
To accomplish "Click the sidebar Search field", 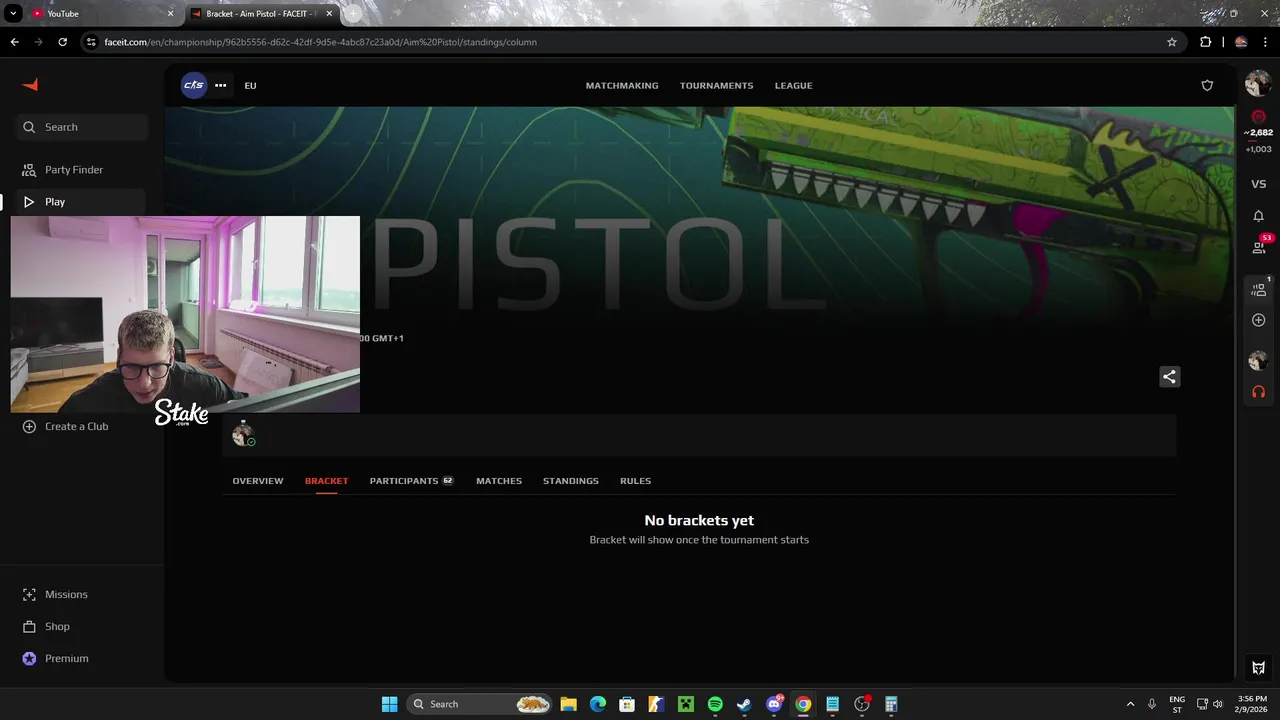I will tap(82, 127).
